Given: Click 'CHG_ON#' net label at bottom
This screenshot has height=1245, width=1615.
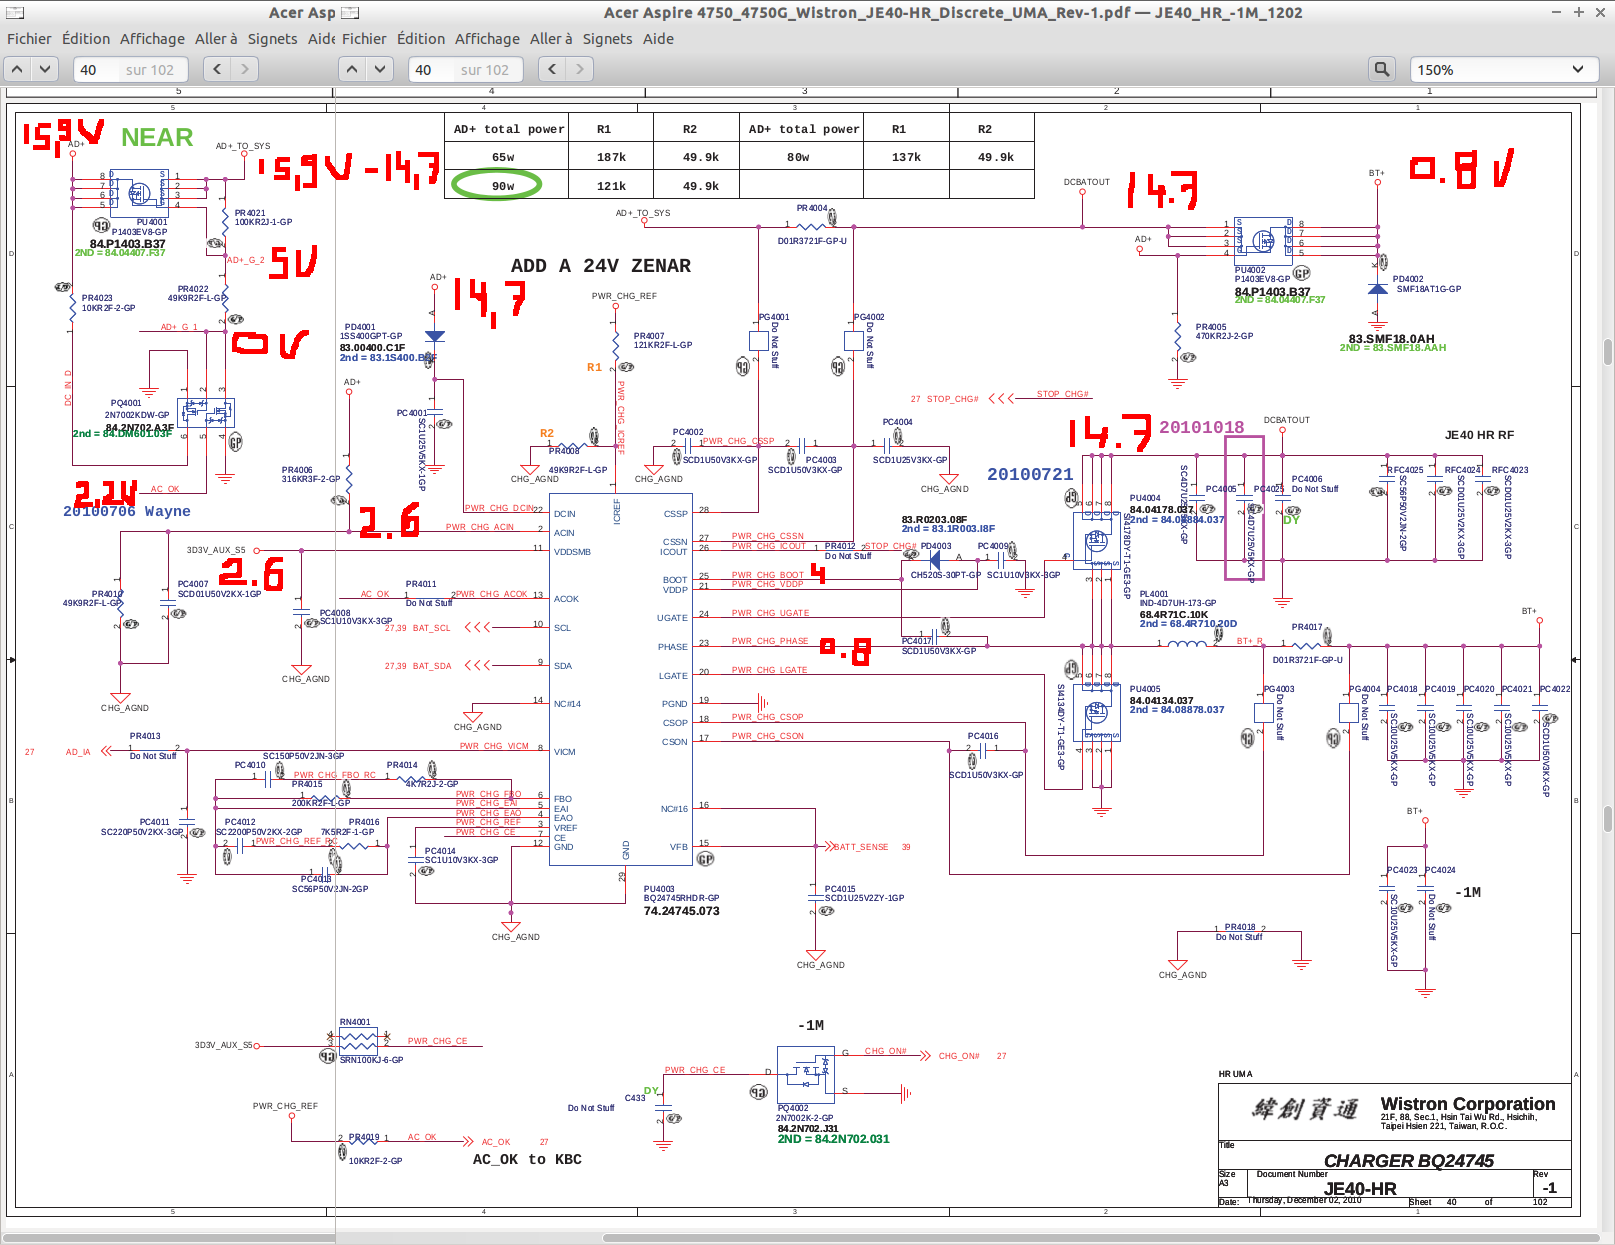Looking at the screenshot, I should [x=885, y=1051].
